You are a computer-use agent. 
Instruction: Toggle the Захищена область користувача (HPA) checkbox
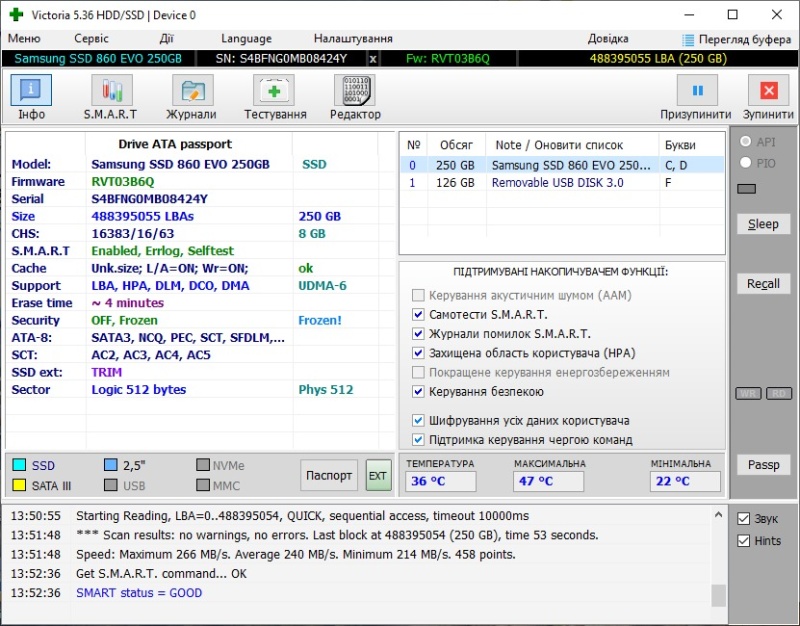pyautogui.click(x=418, y=353)
